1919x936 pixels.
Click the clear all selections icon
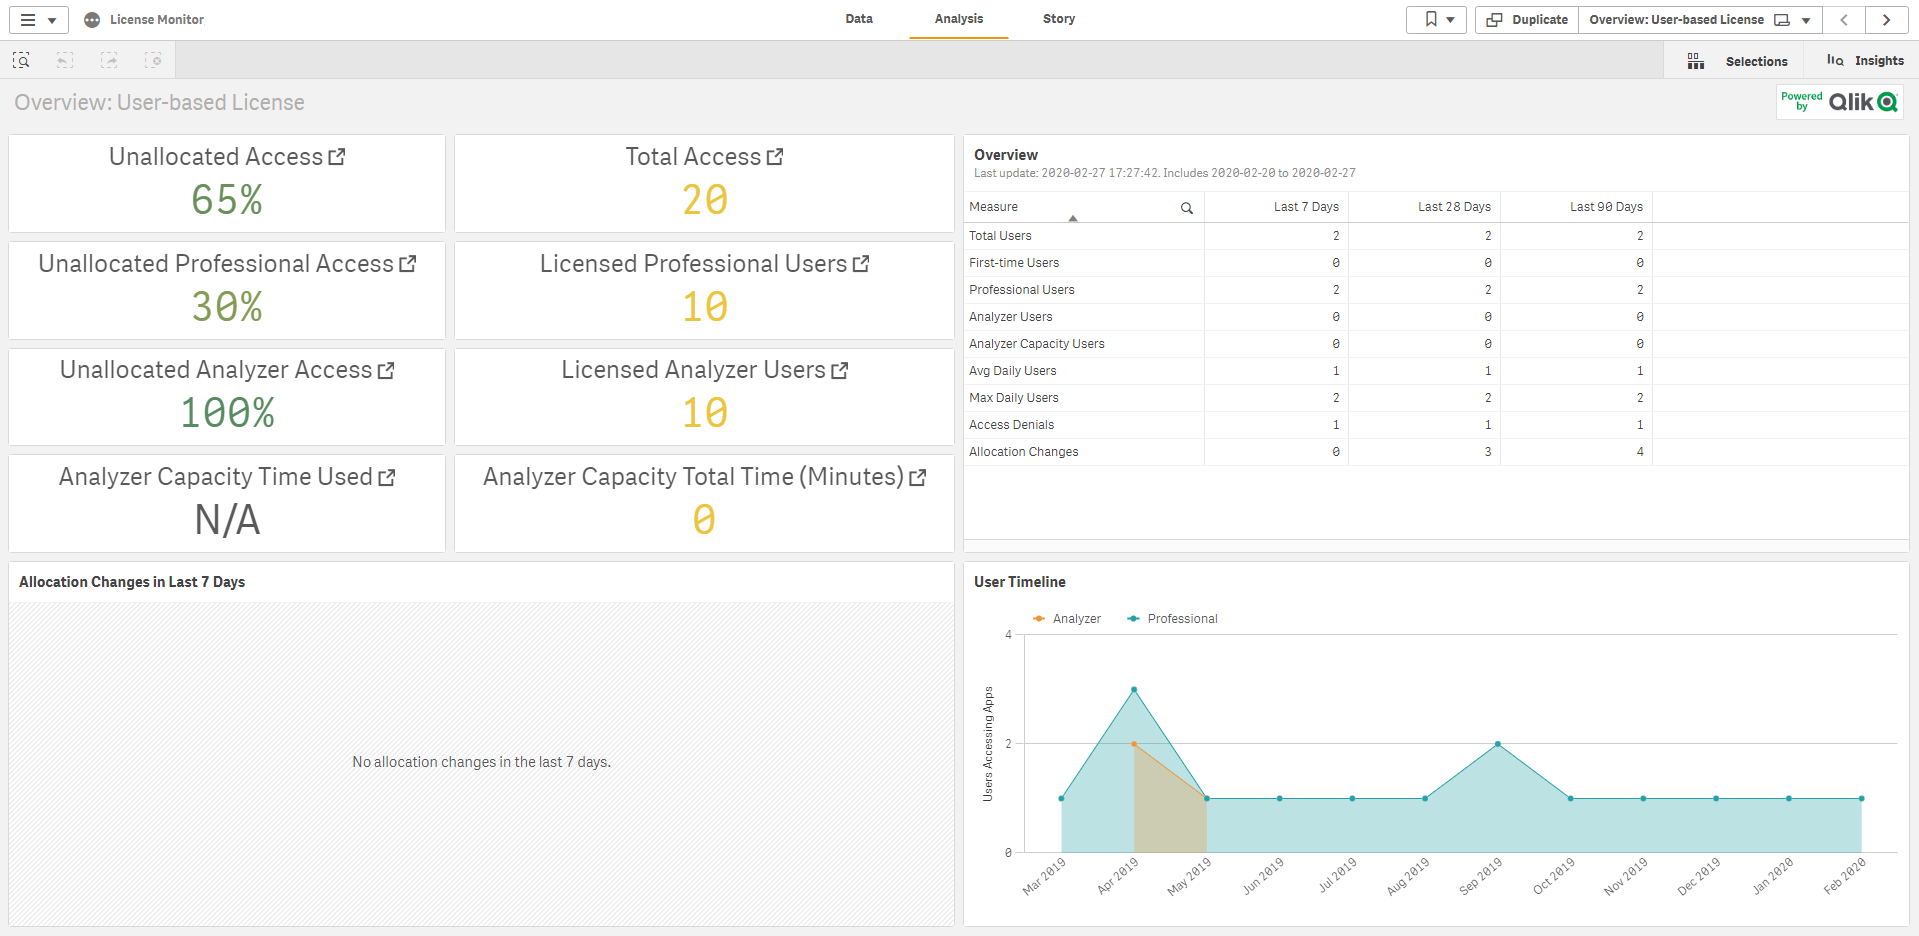pos(153,61)
